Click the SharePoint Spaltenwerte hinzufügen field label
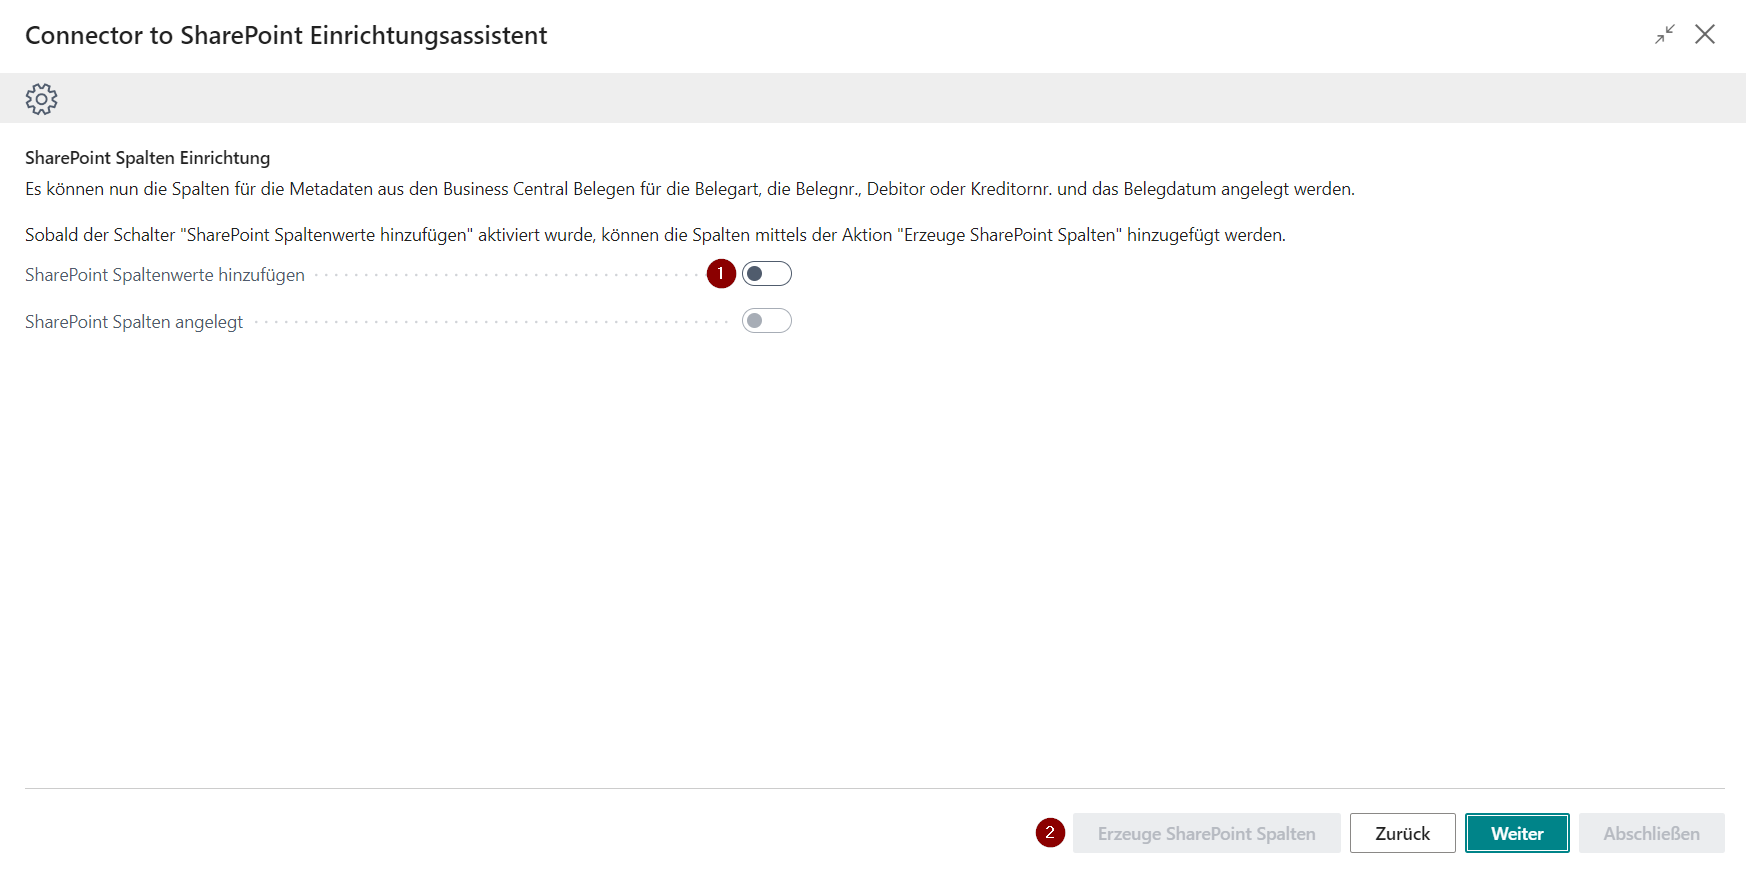 click(165, 275)
